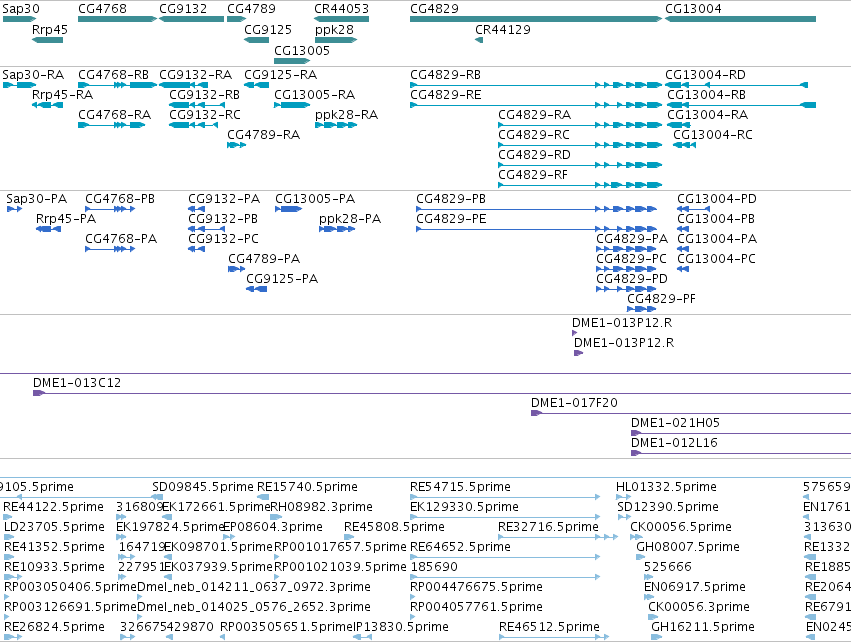Select protein CG4829-PE
851x642 pixels.
[452, 219]
